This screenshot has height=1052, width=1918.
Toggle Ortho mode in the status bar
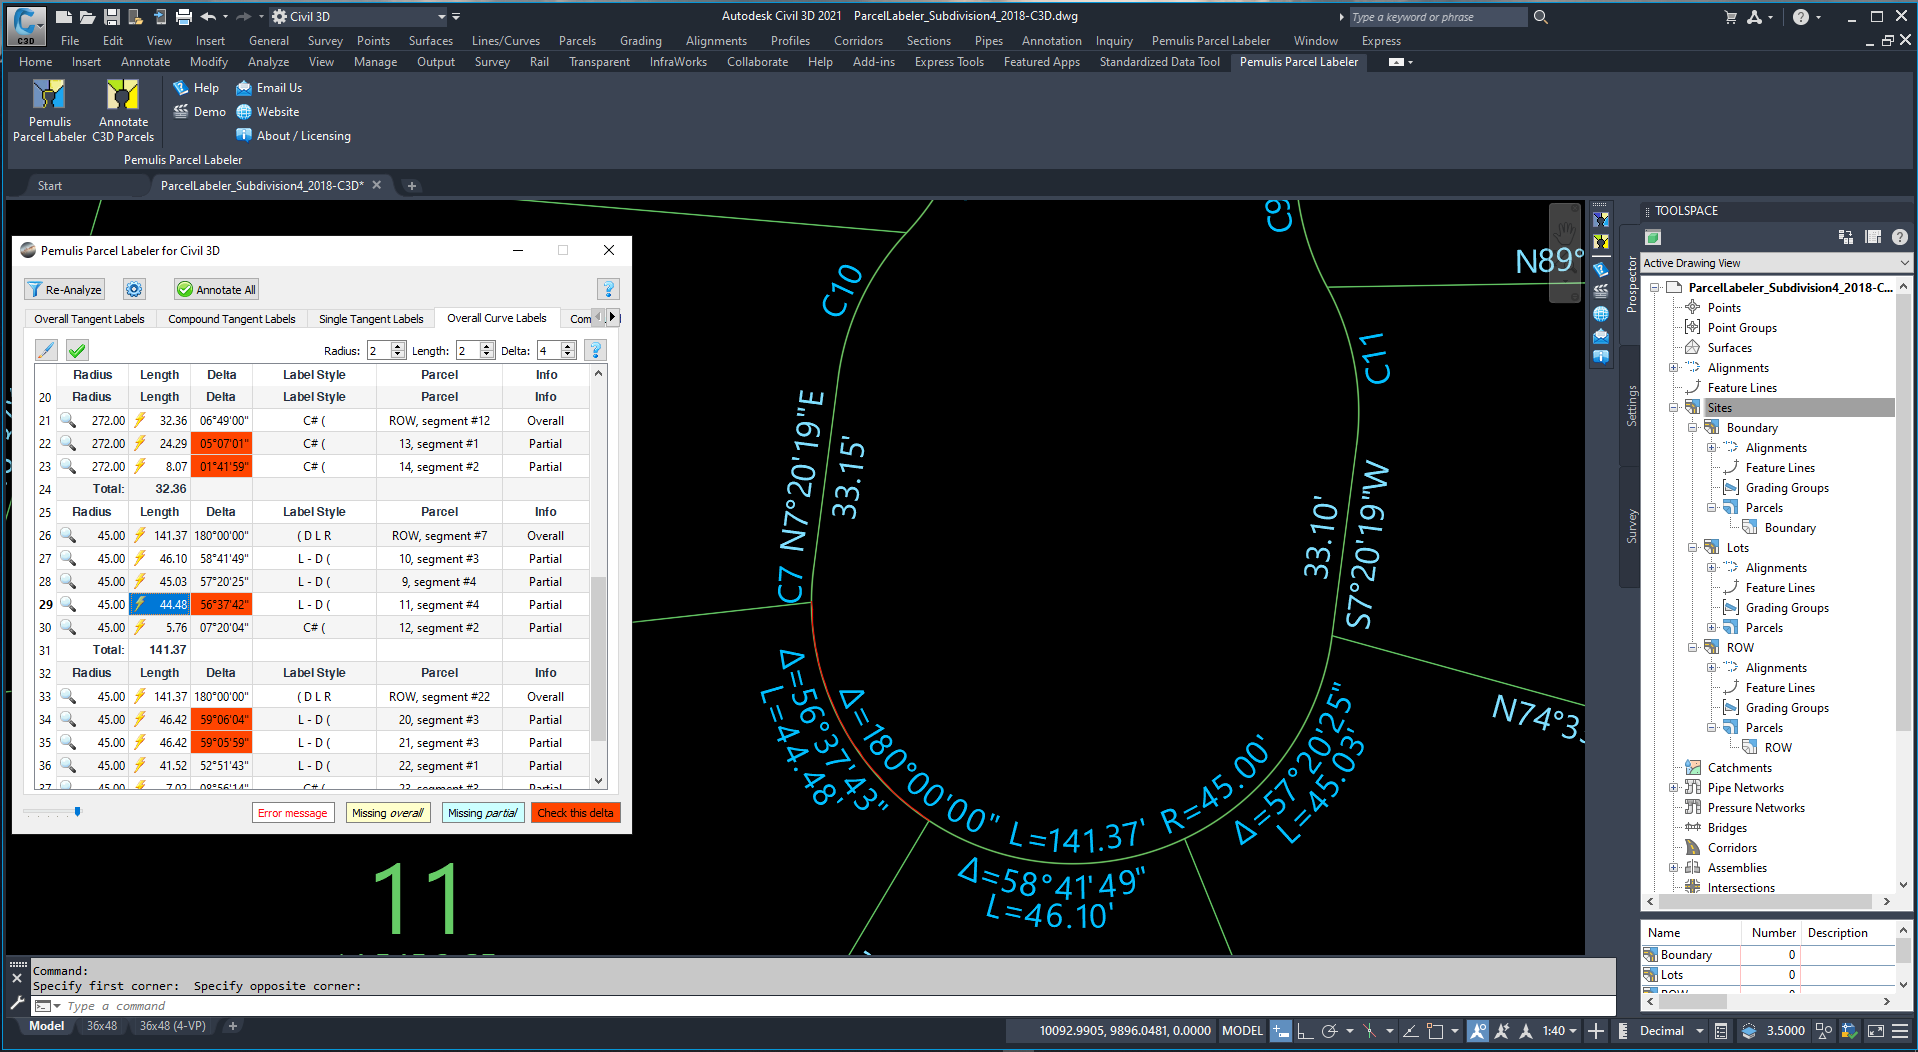pos(1305,1031)
